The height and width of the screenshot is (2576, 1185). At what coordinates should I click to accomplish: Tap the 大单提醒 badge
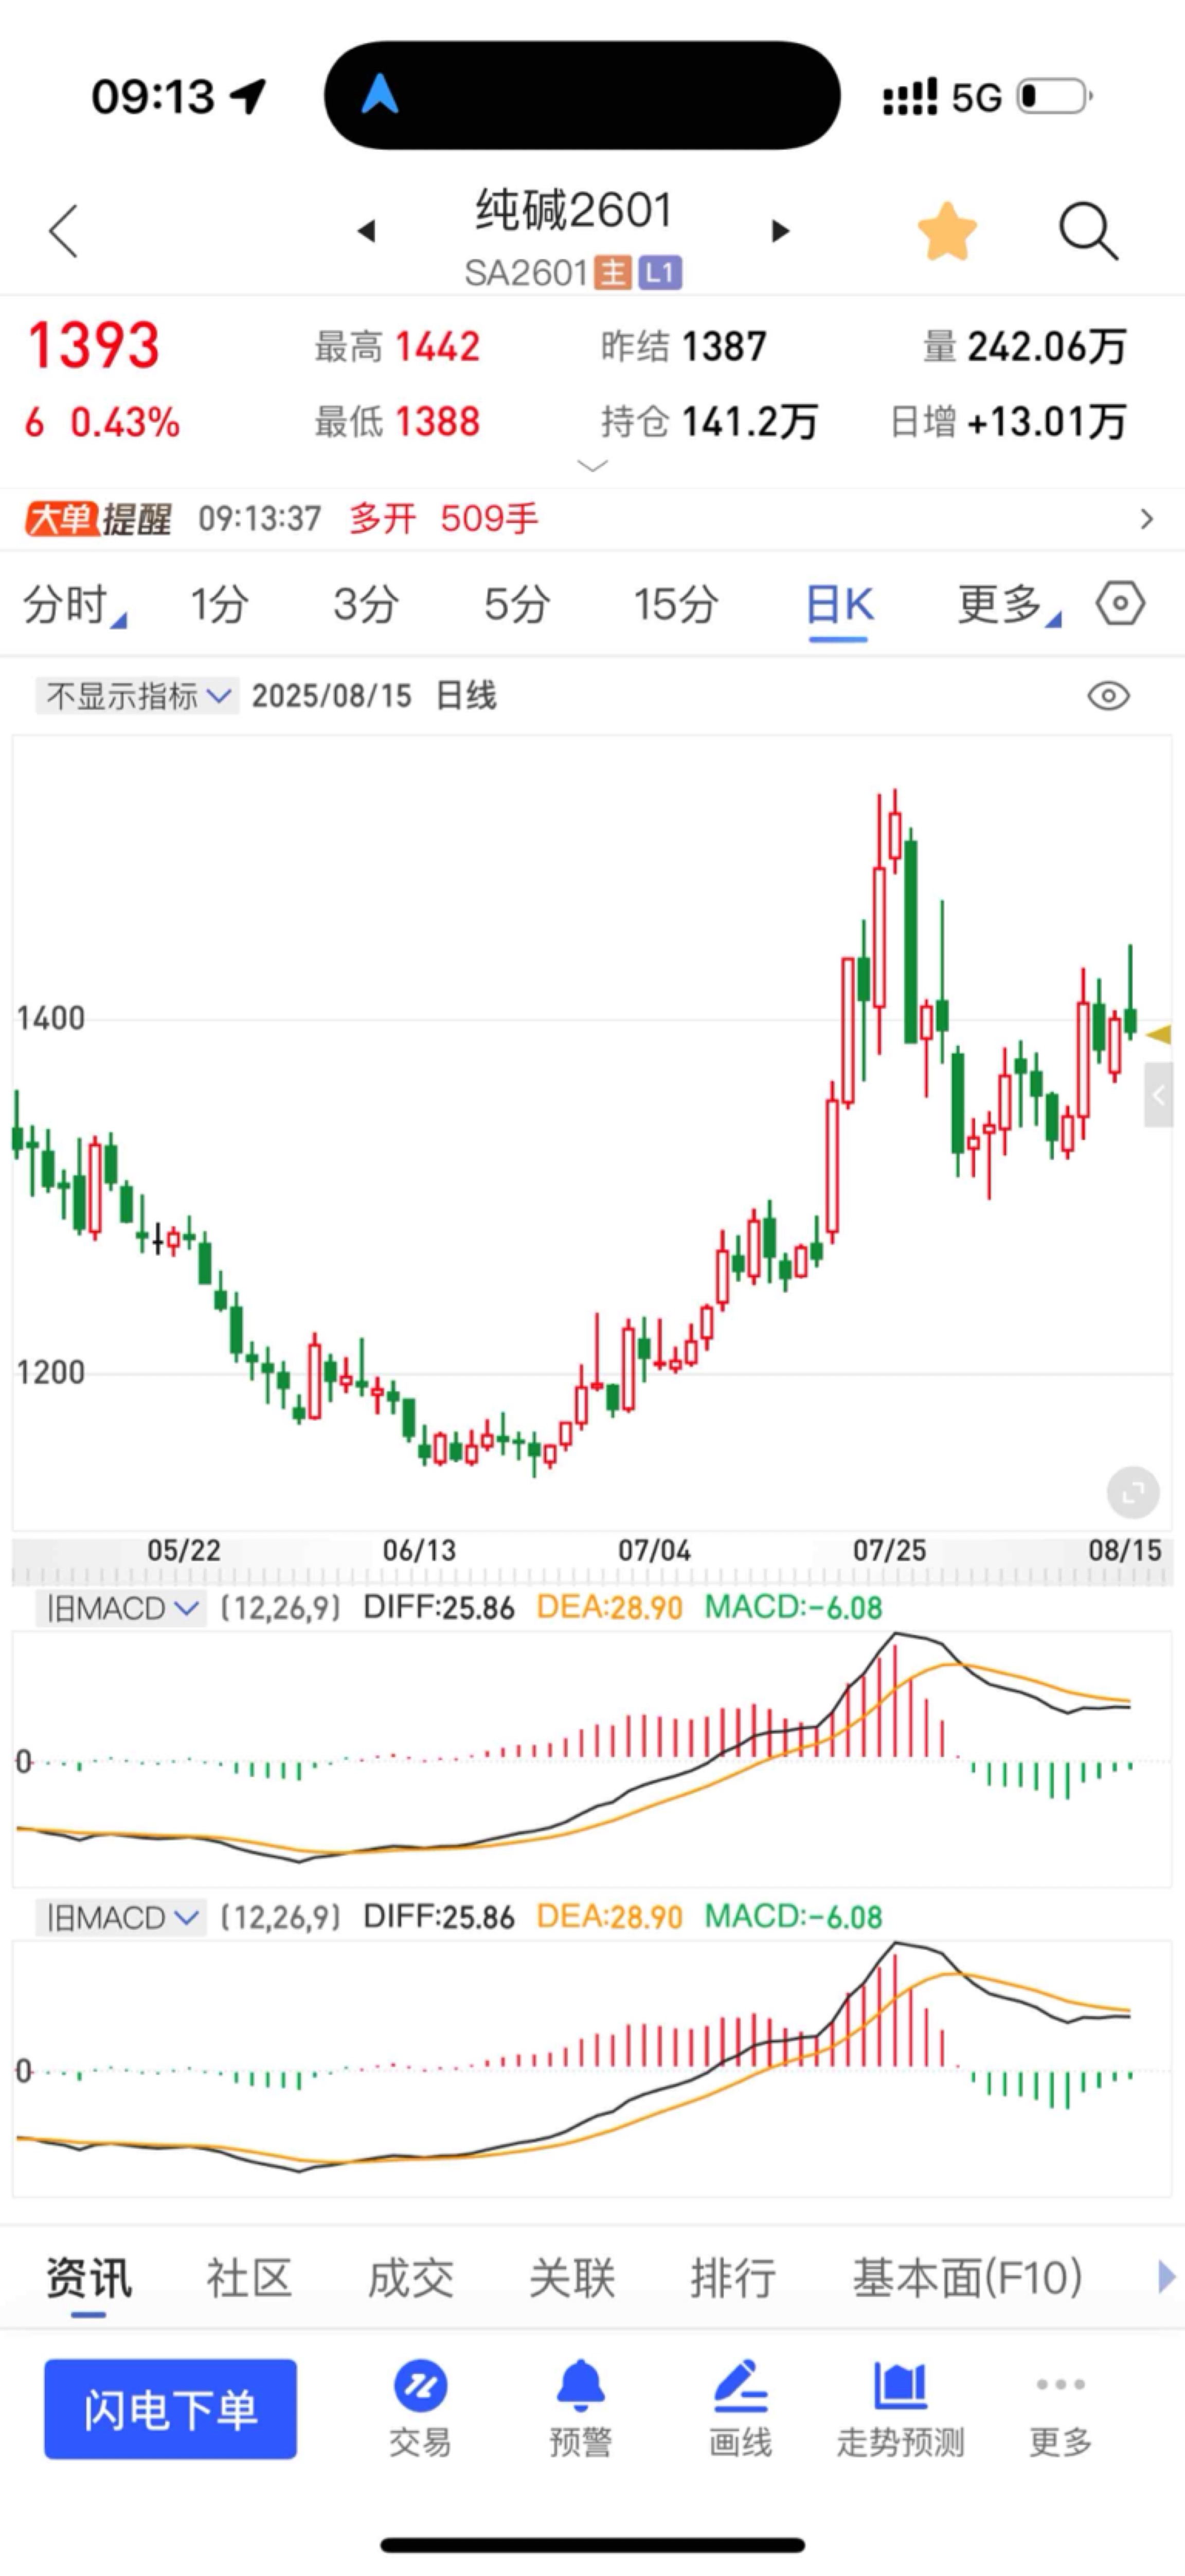97,519
